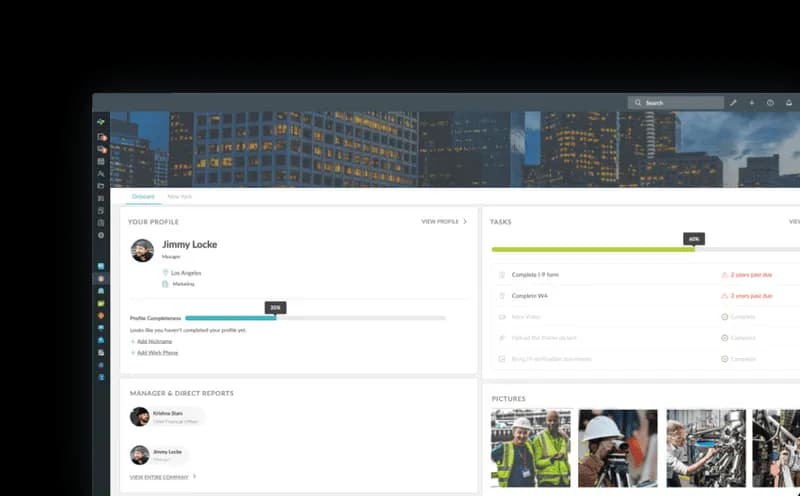Click the green app logo in sidebar
Screen dimensions: 800x496
click(101, 122)
